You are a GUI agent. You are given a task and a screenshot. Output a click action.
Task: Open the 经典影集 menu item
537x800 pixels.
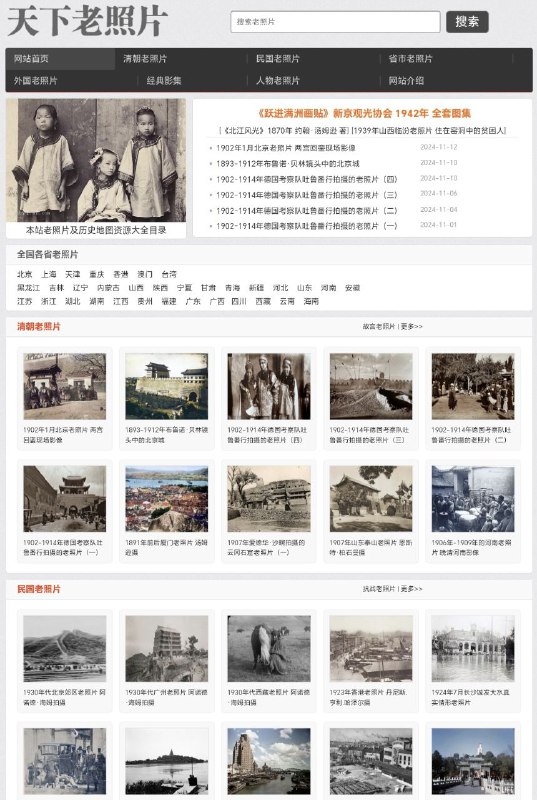(x=164, y=81)
